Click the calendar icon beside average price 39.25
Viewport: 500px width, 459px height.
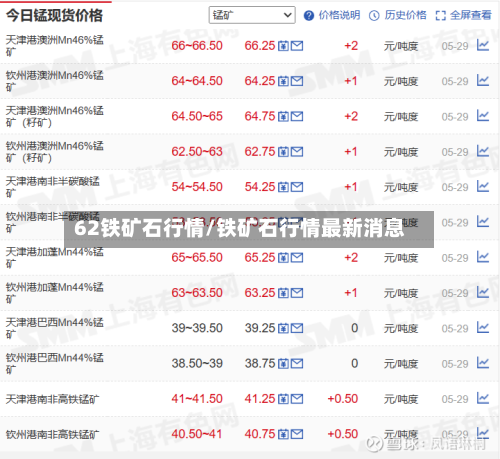283,328
